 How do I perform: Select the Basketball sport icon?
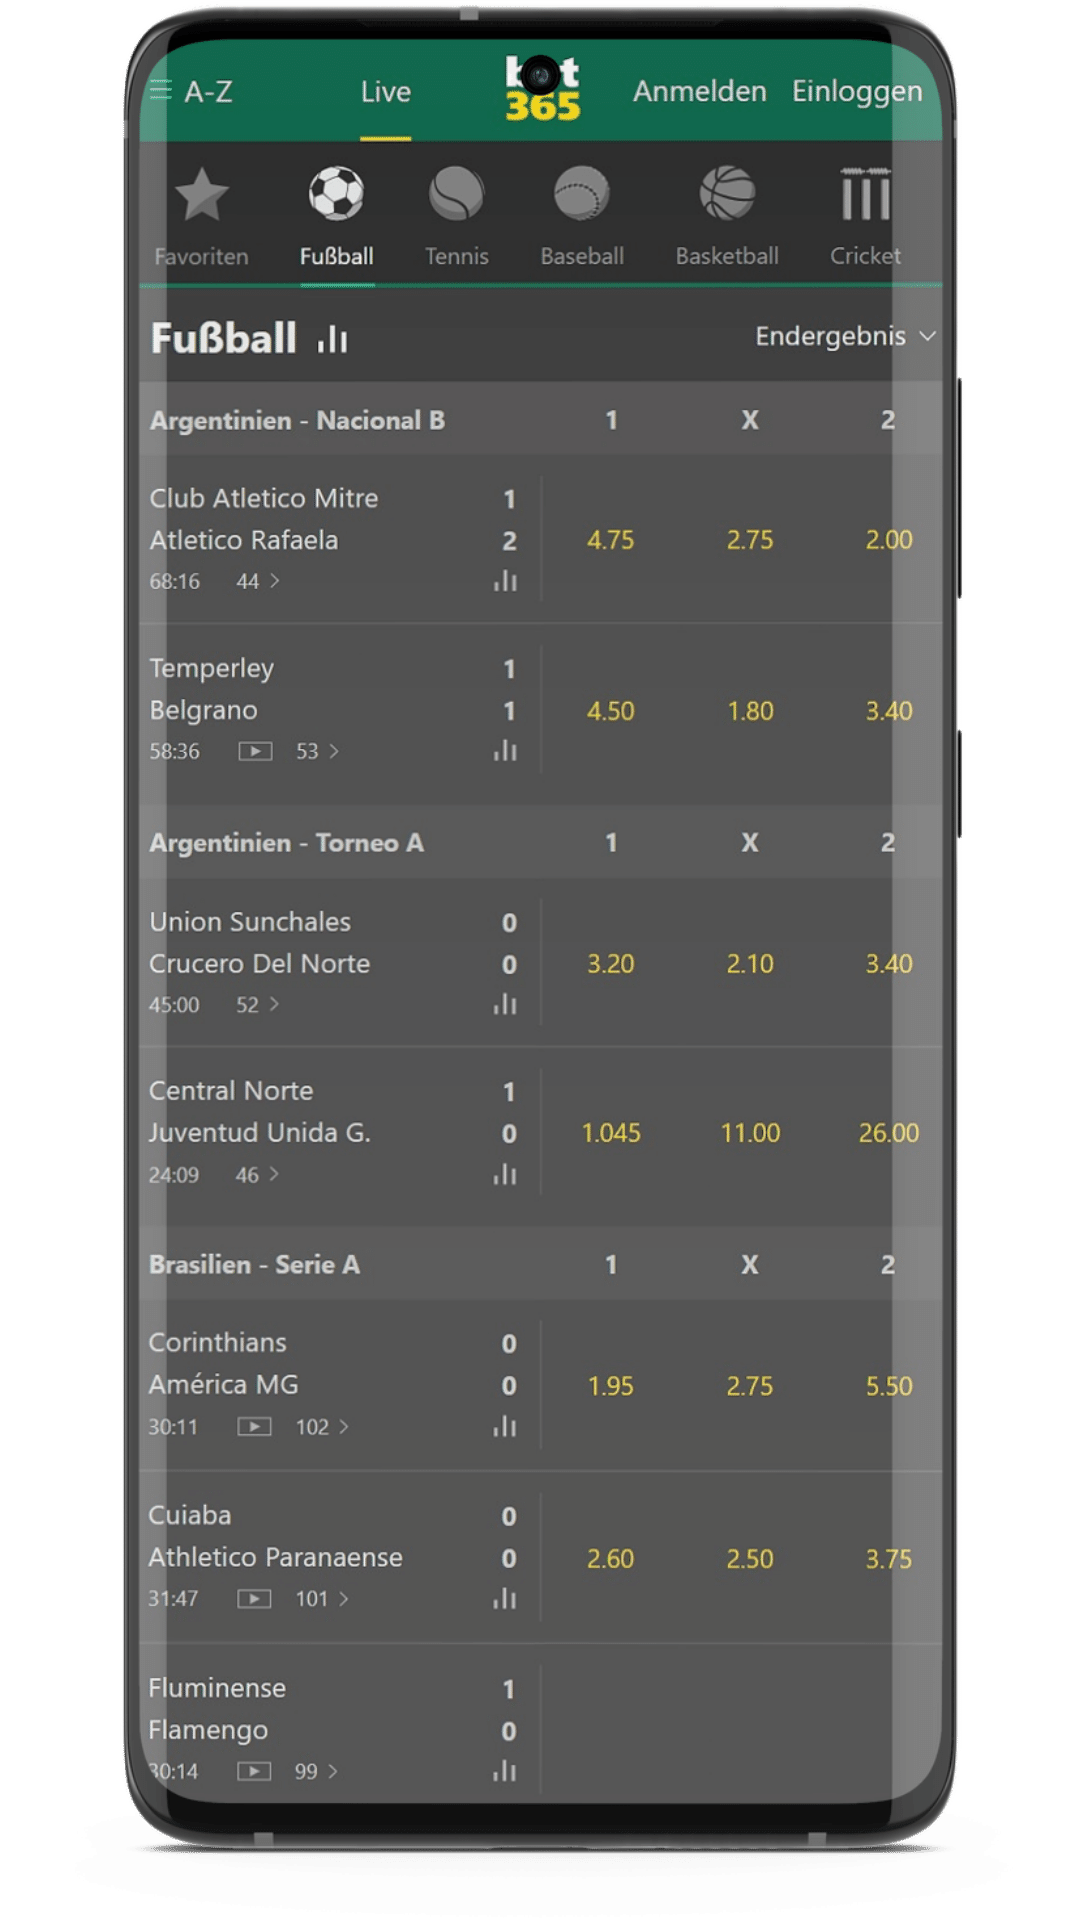729,196
